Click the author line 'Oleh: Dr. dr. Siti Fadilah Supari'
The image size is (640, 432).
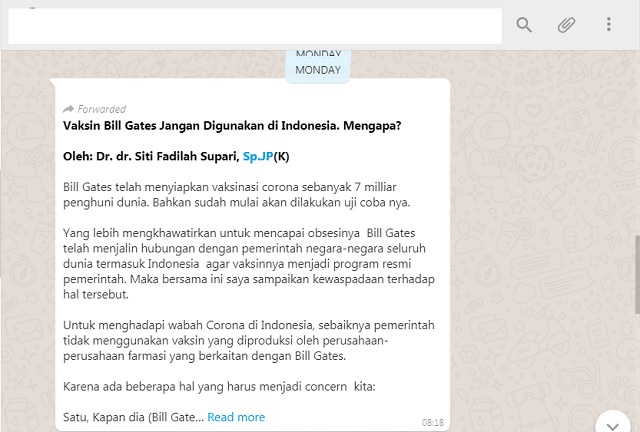pyautogui.click(x=150, y=156)
